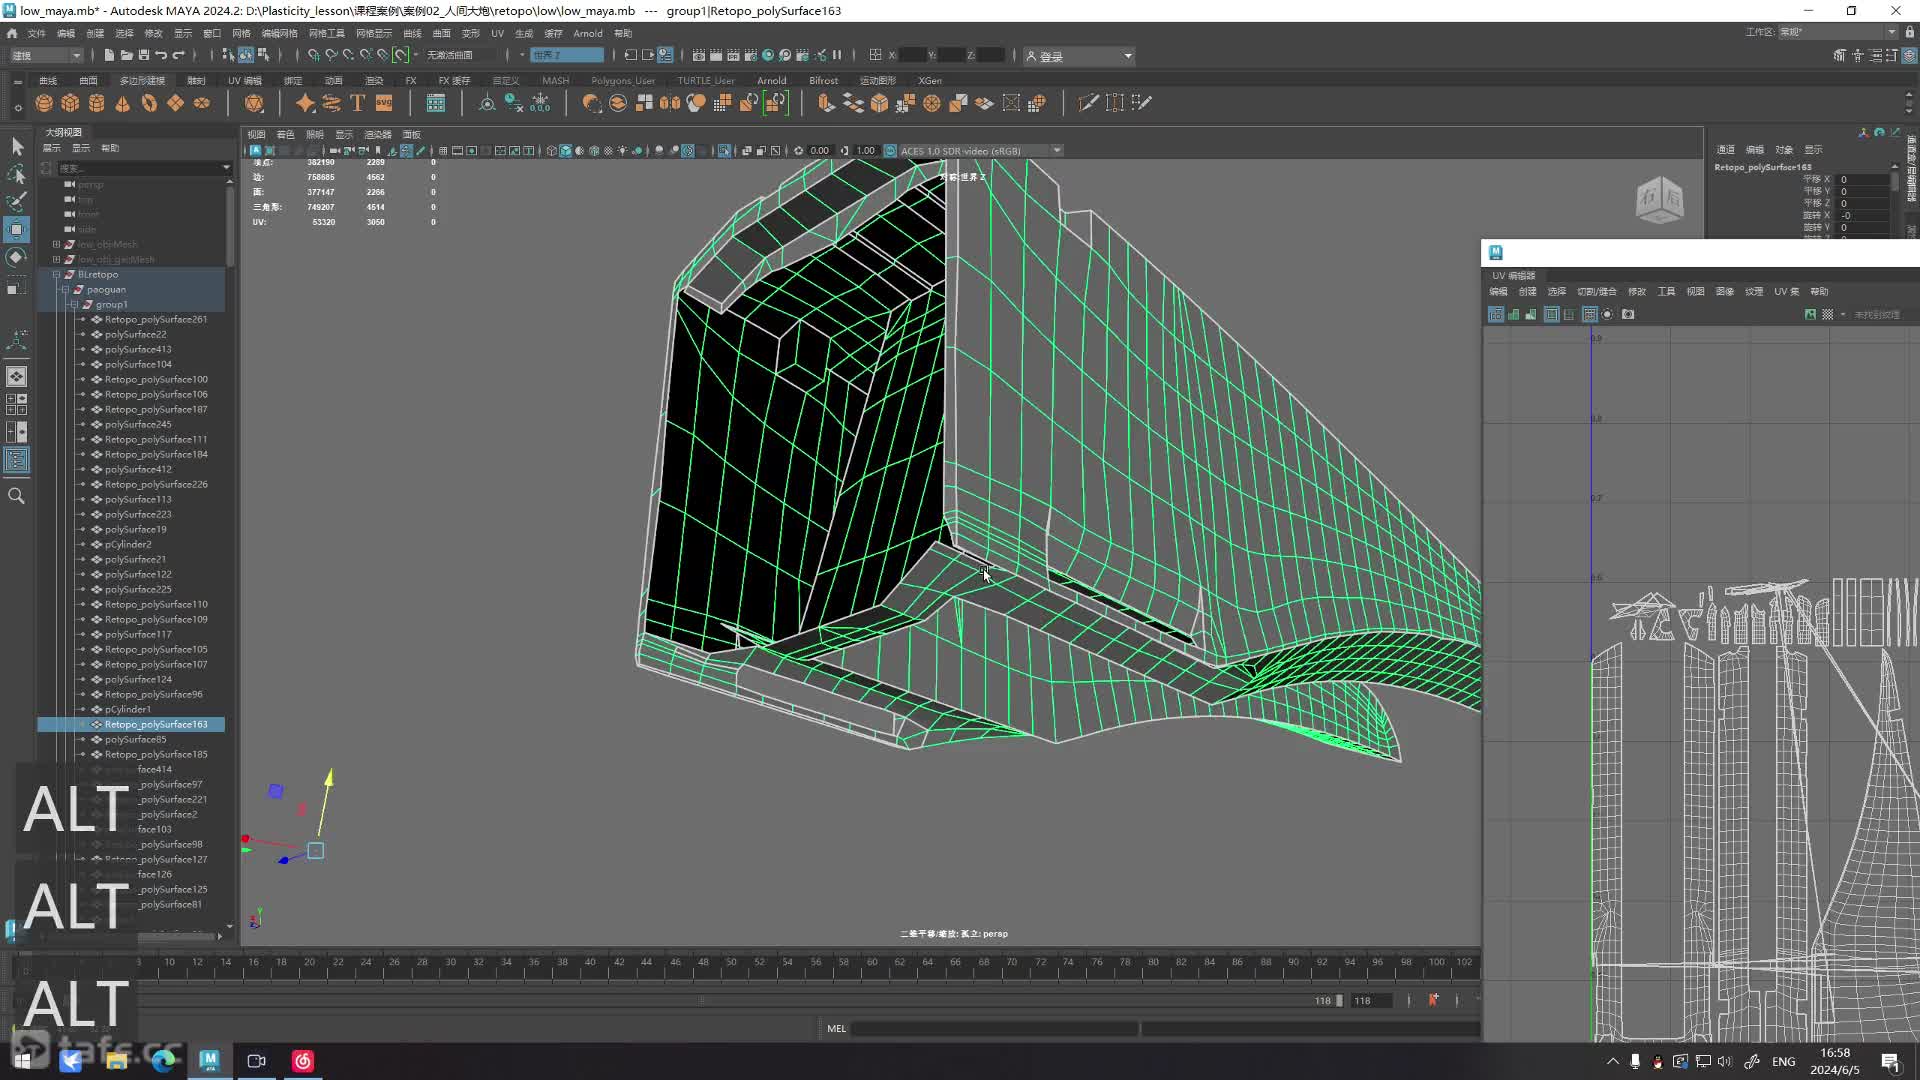Click the Quad Draw shelf icon
Screen dimensions: 1920x1080
pyautogui.click(x=1141, y=103)
